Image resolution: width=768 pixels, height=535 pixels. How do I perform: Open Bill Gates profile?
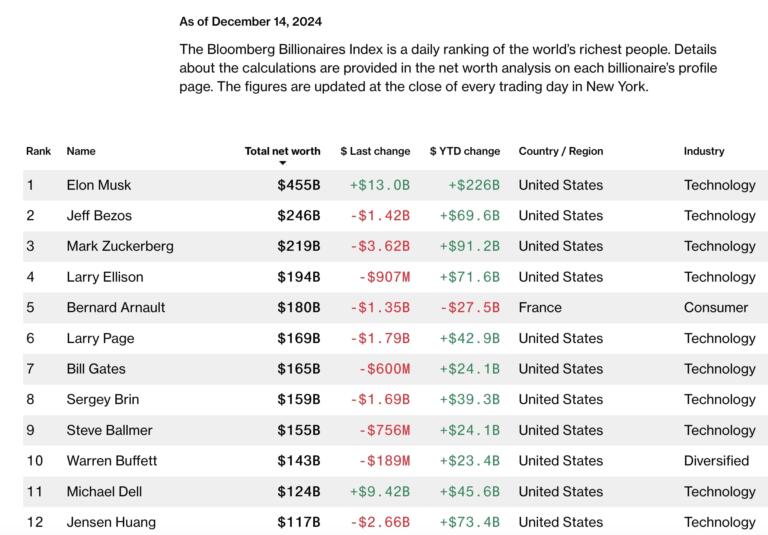[94, 369]
